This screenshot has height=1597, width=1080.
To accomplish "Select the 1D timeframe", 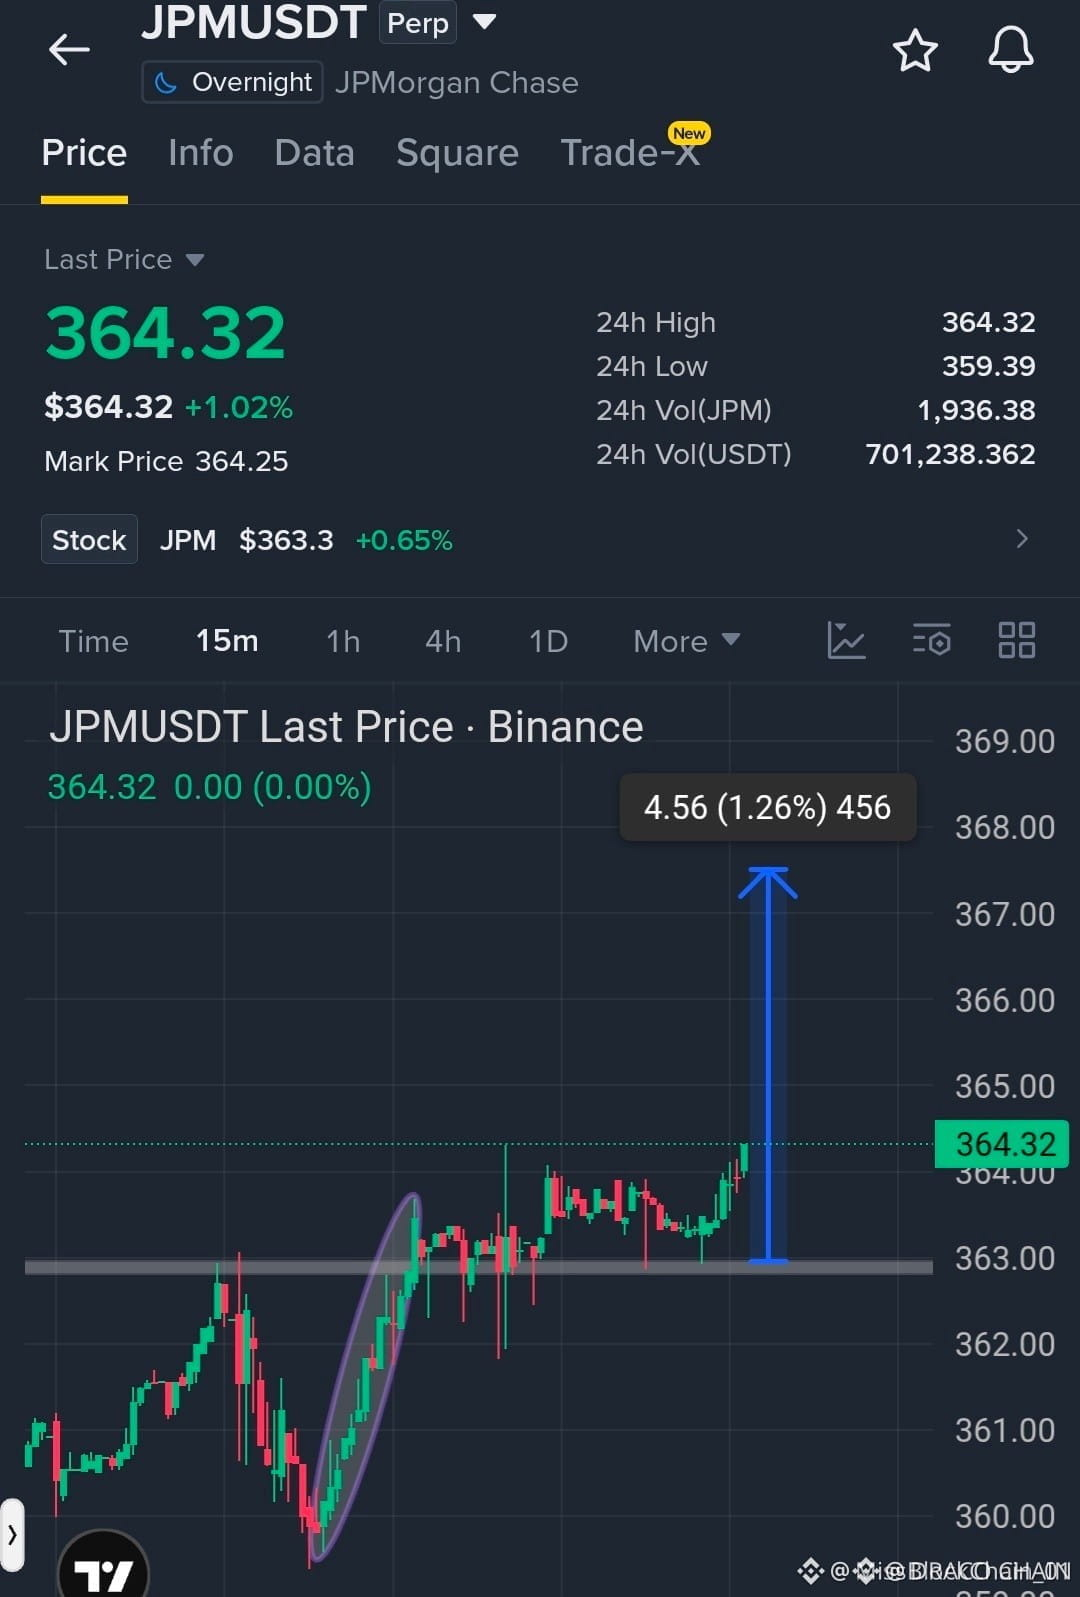I will [548, 641].
